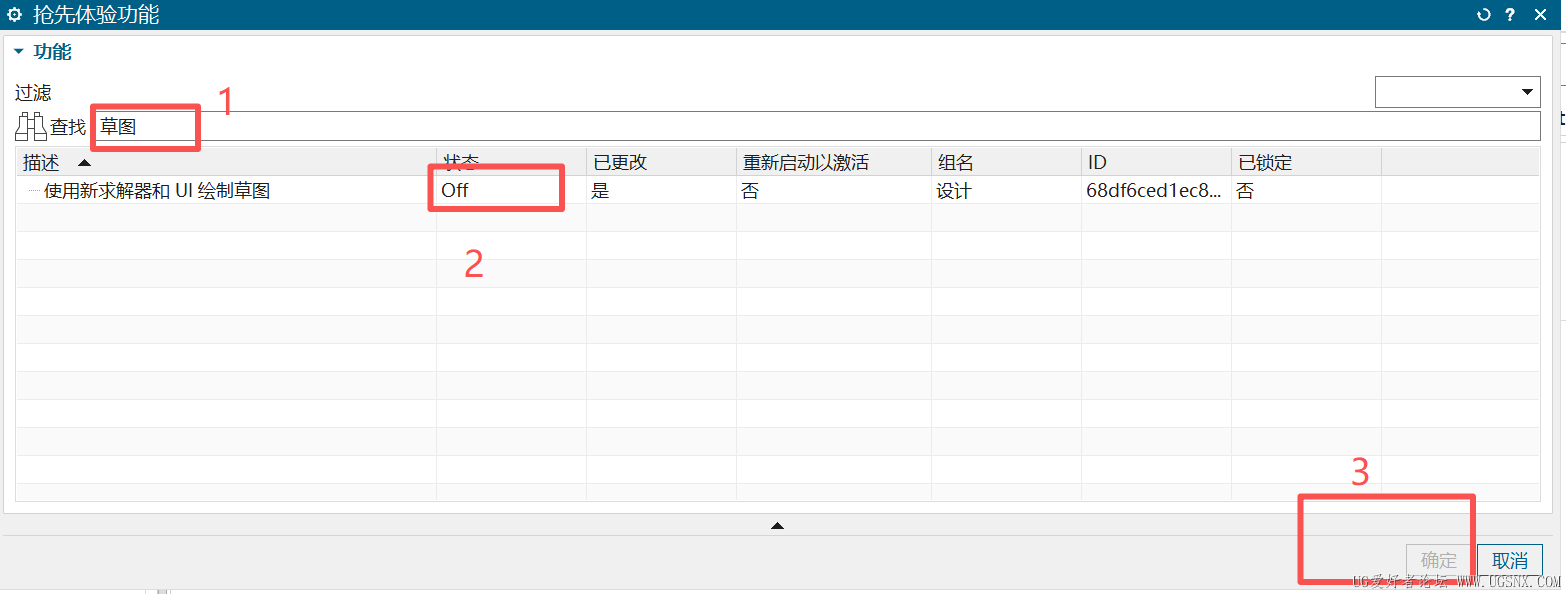The image size is (1566, 594).
Task: Click the 否 cell under 重新启动以激活
Action: [x=833, y=190]
